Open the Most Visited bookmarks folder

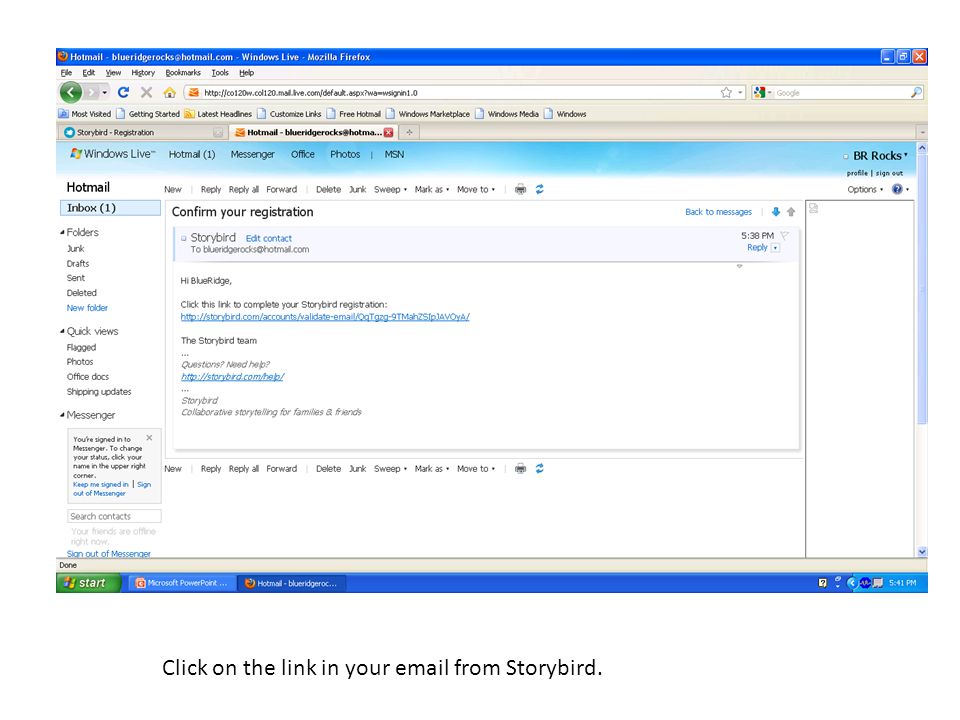click(85, 114)
